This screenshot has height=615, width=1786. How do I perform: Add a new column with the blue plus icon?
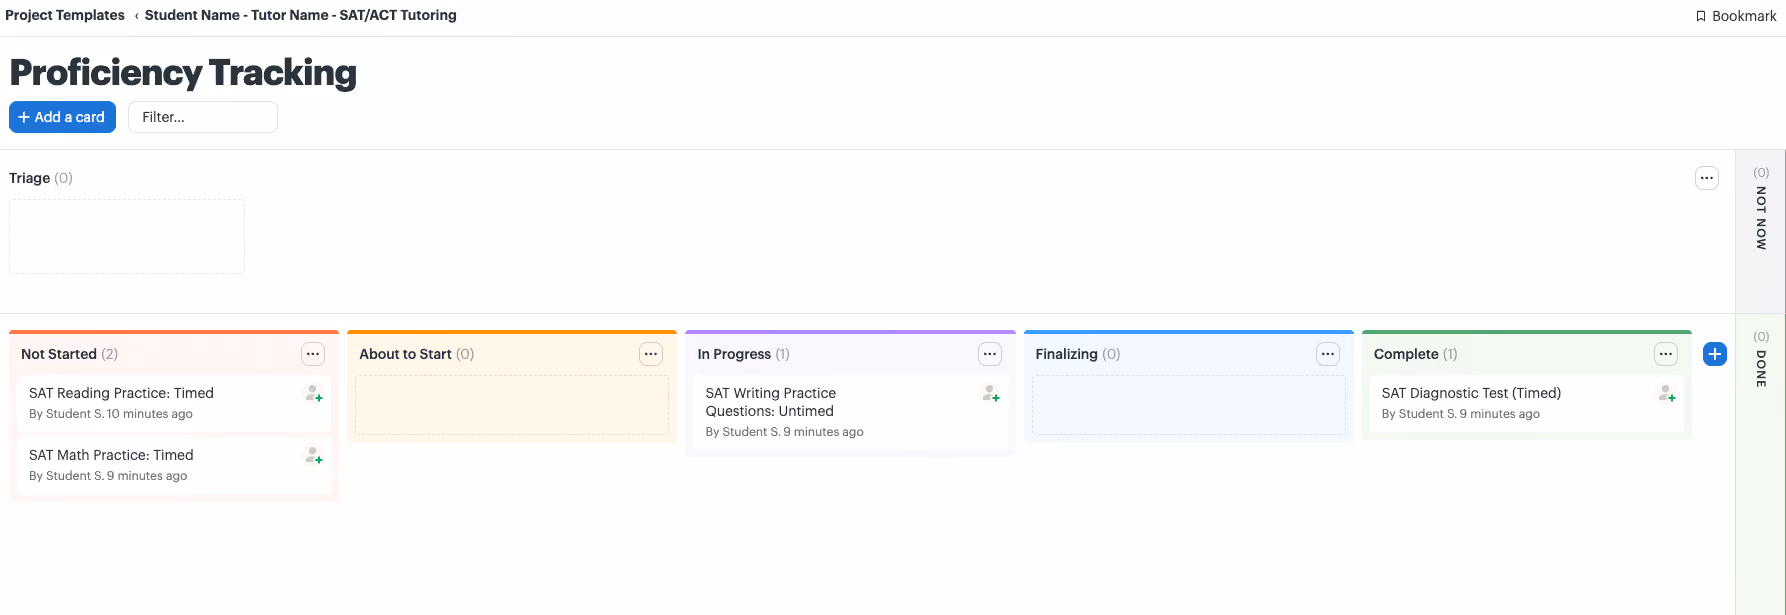click(x=1714, y=354)
